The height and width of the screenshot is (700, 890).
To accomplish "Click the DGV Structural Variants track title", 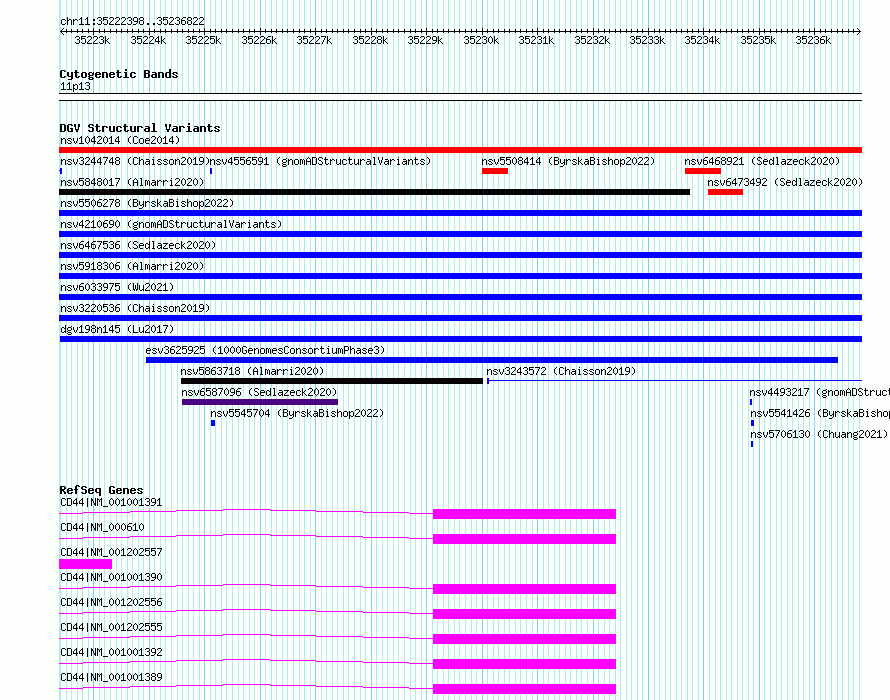I will tap(140, 128).
